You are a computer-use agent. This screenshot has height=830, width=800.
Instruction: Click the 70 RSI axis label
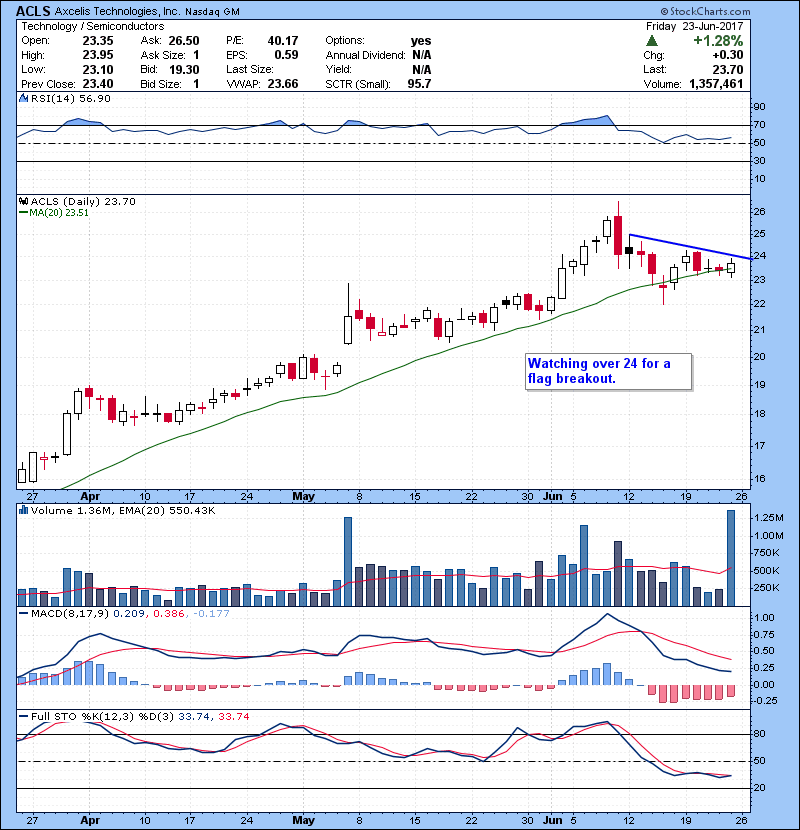759,125
